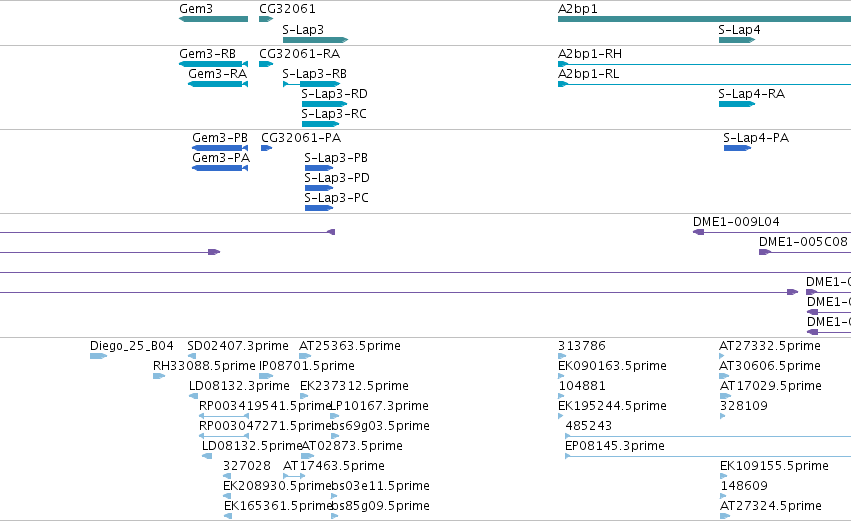The image size is (851, 521).
Task: Select the 485243 feature label
Action: [589, 426]
